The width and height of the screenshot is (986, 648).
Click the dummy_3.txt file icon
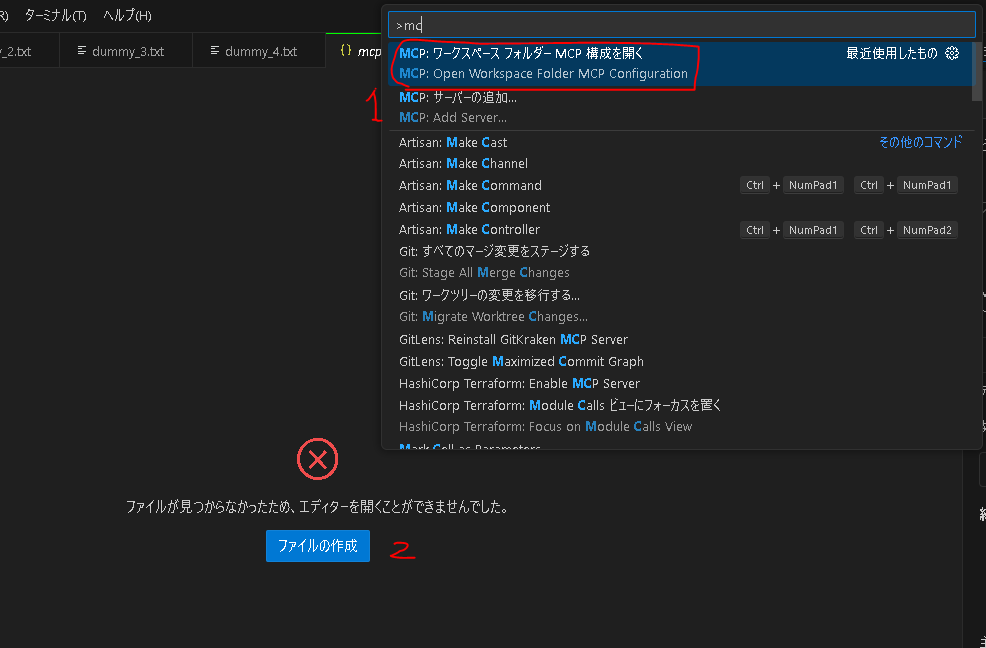(82, 50)
